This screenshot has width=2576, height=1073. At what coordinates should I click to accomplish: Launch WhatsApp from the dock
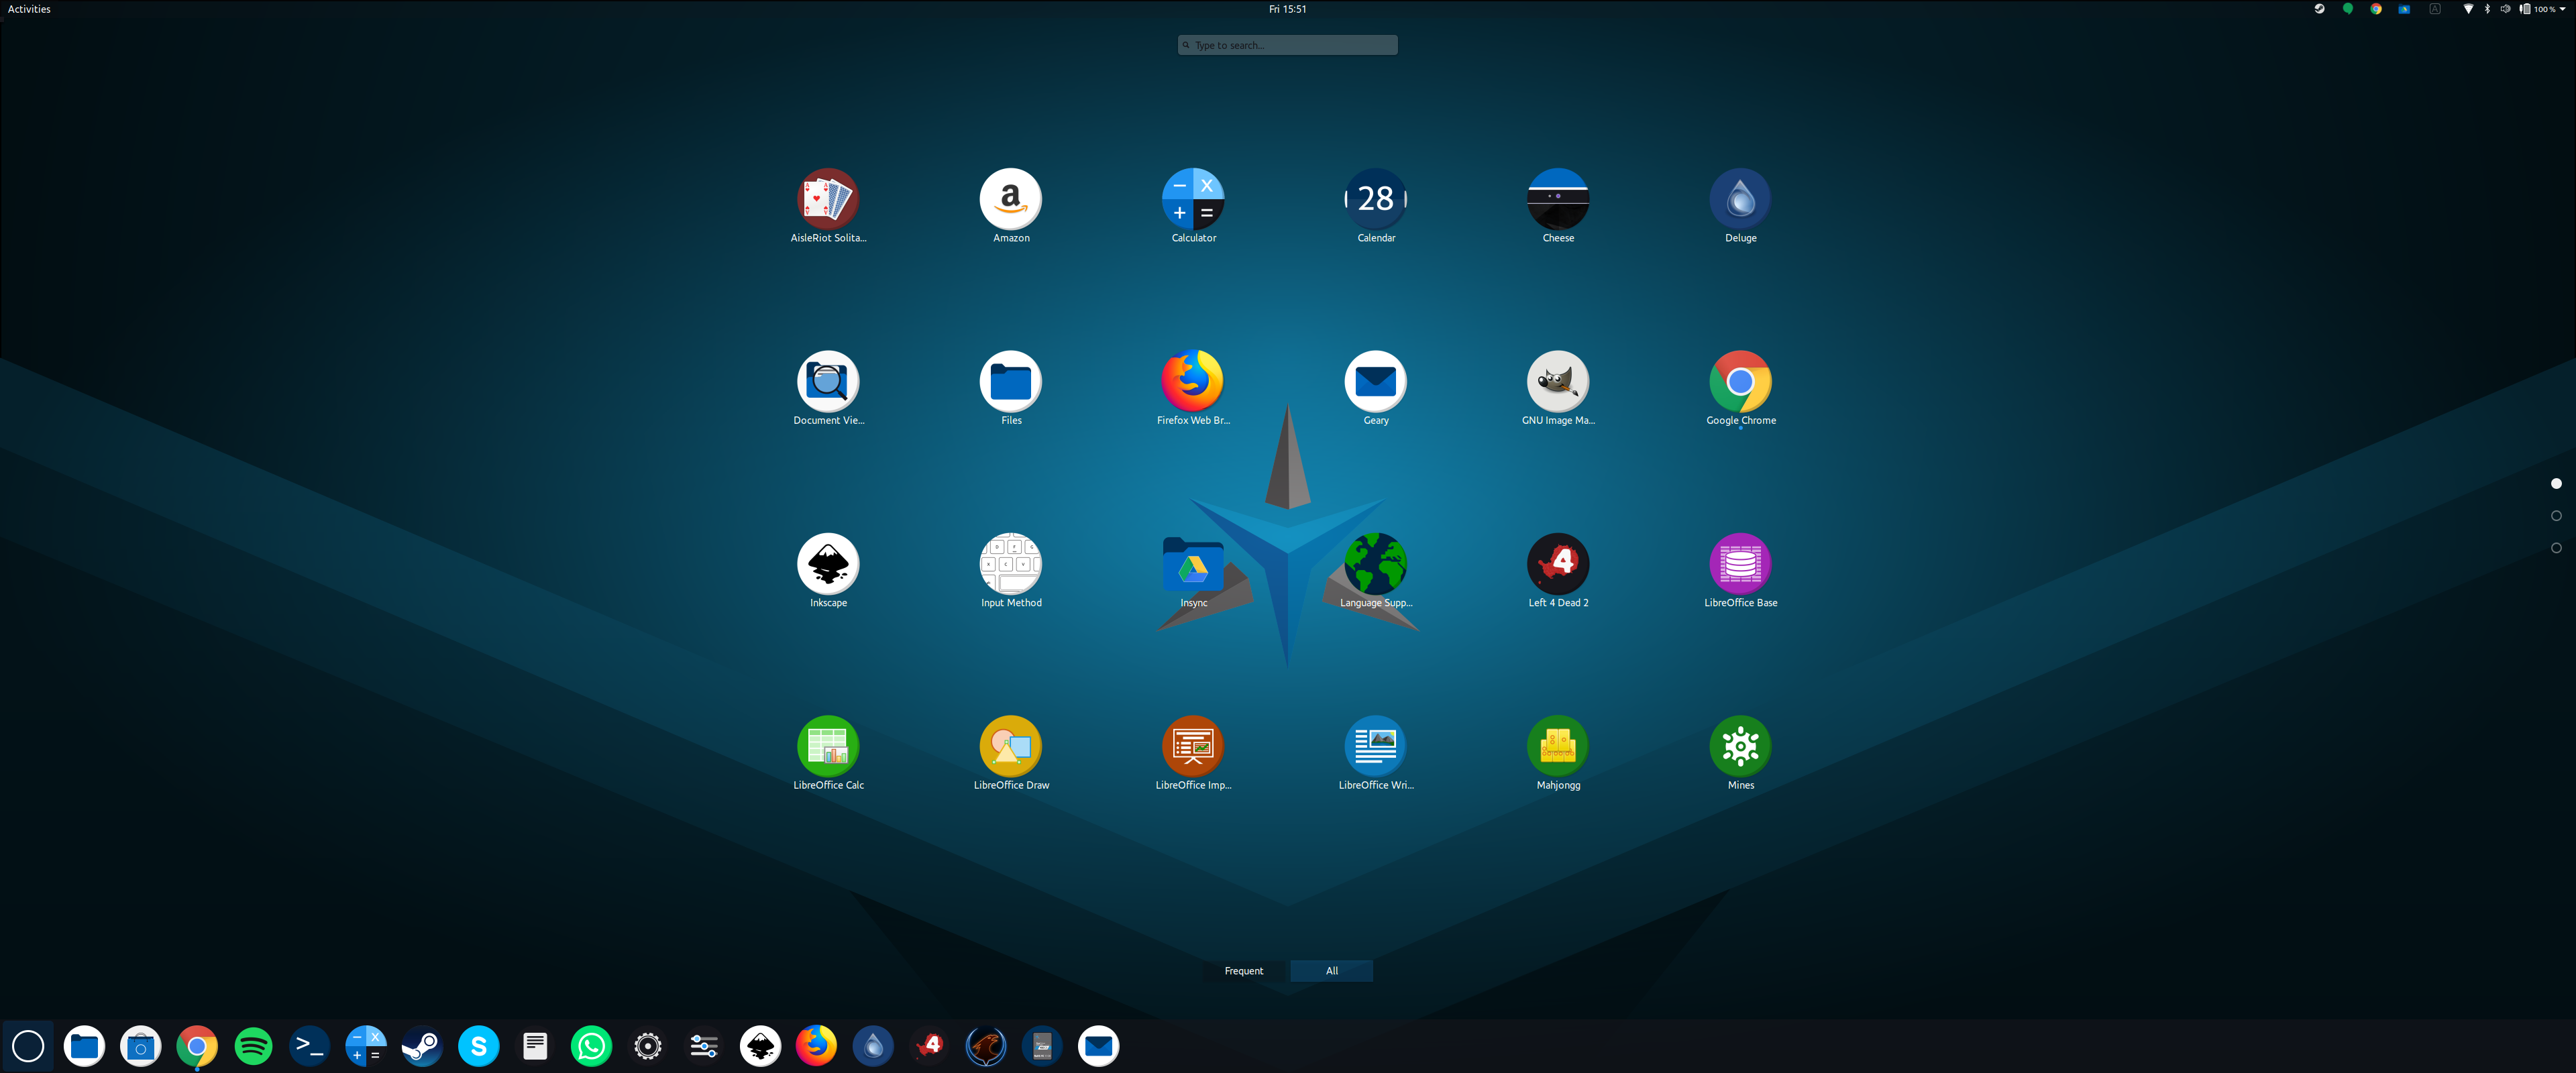[591, 1046]
